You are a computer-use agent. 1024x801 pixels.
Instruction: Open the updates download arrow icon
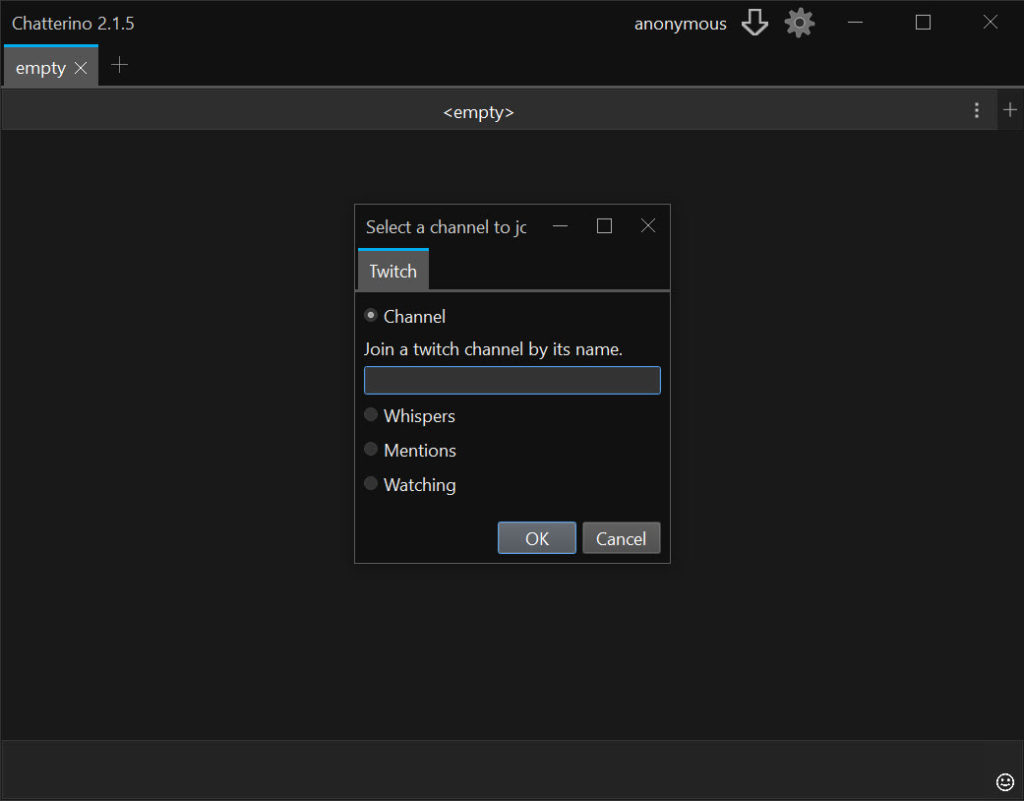point(754,23)
